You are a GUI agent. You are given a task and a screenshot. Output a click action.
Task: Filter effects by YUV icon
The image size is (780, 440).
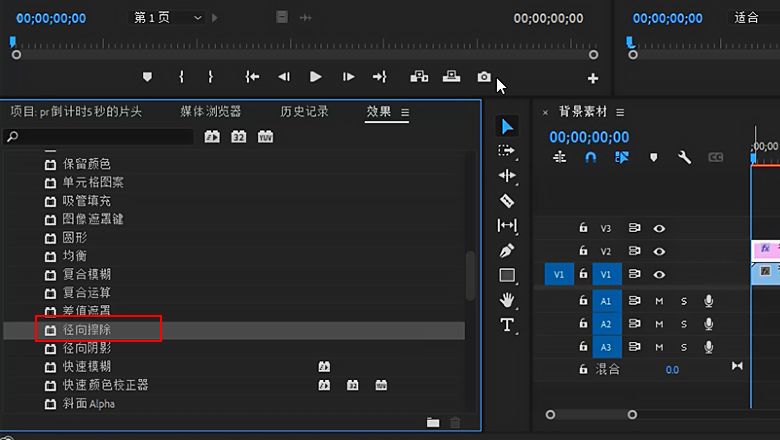265,137
